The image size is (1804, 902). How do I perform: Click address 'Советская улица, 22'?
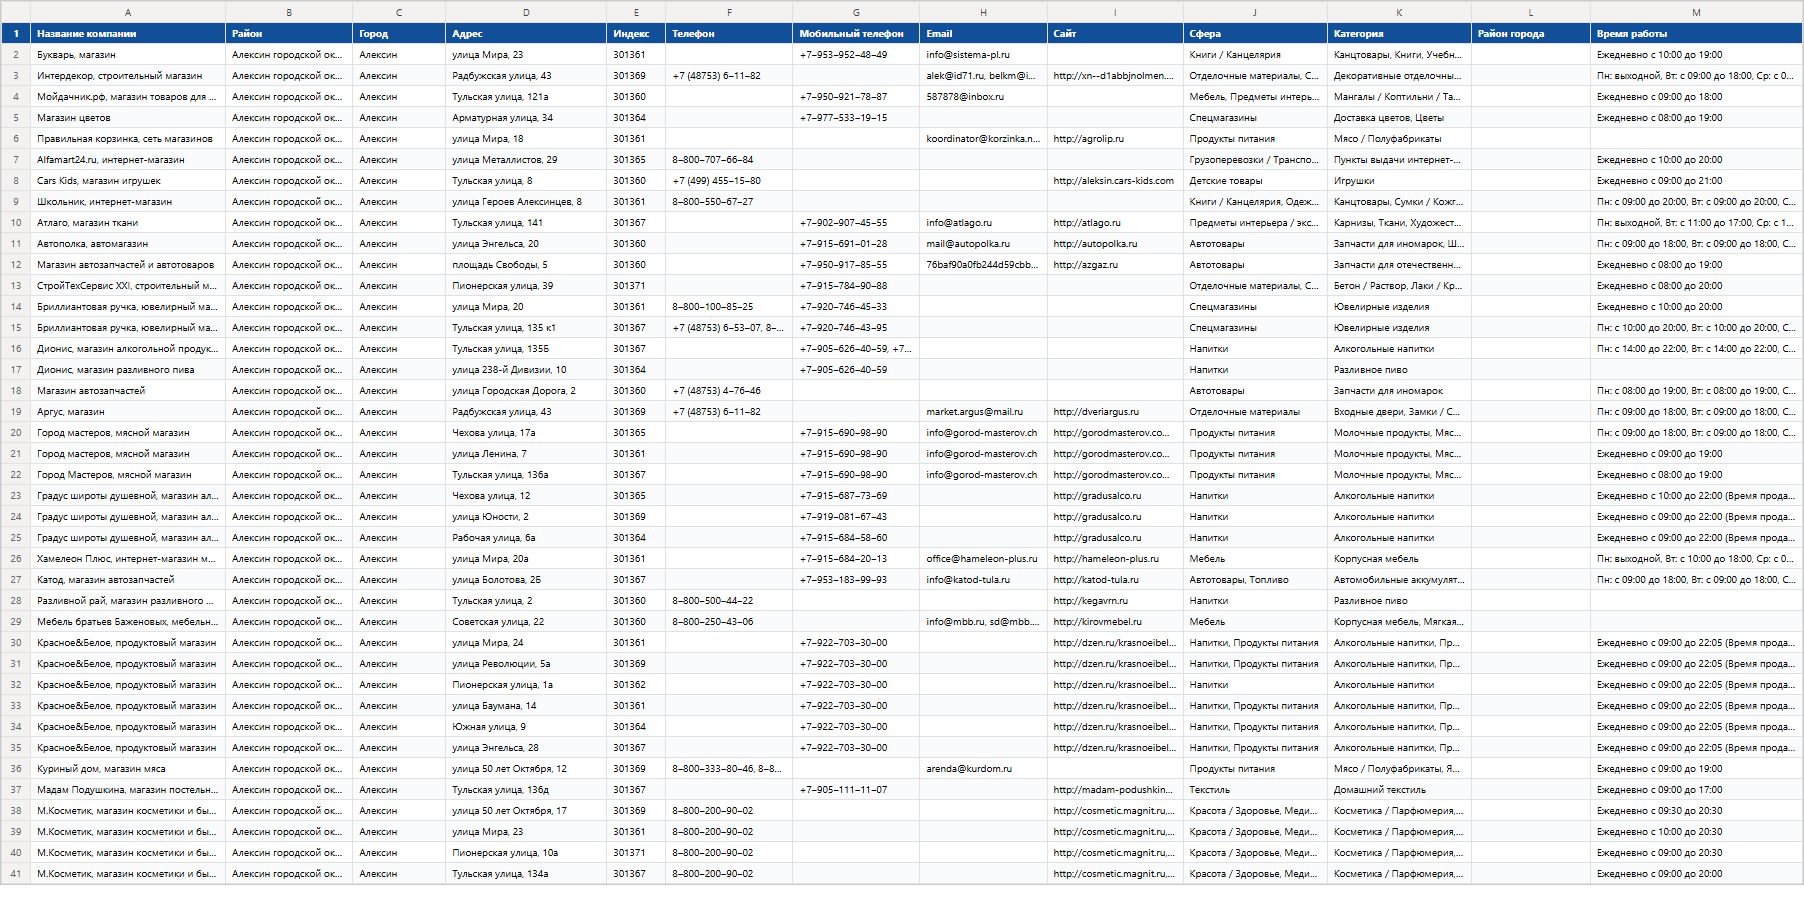click(x=526, y=622)
